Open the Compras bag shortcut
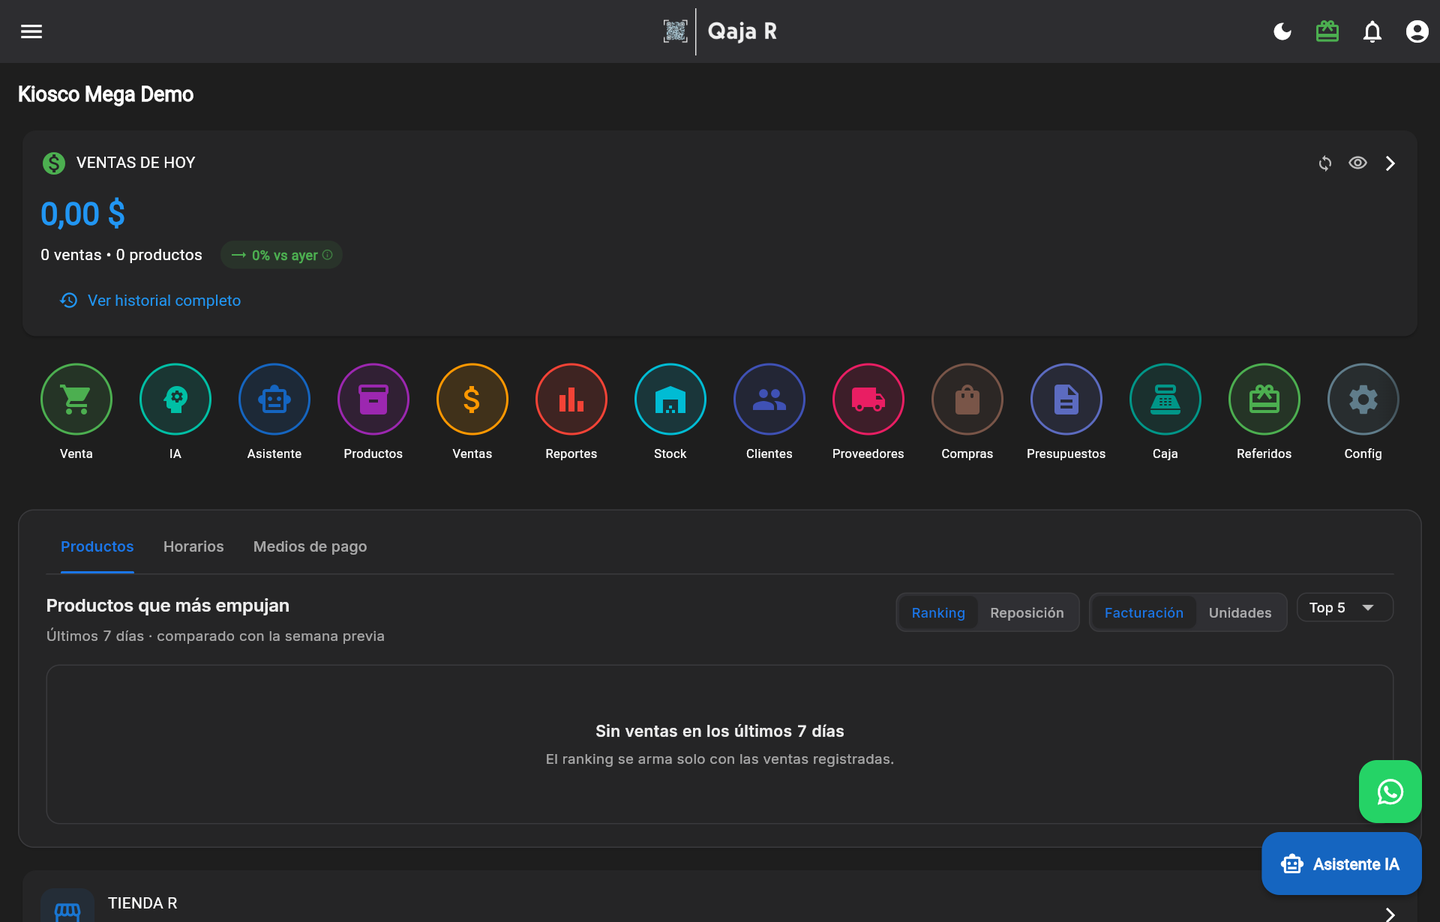This screenshot has width=1440, height=922. click(967, 399)
